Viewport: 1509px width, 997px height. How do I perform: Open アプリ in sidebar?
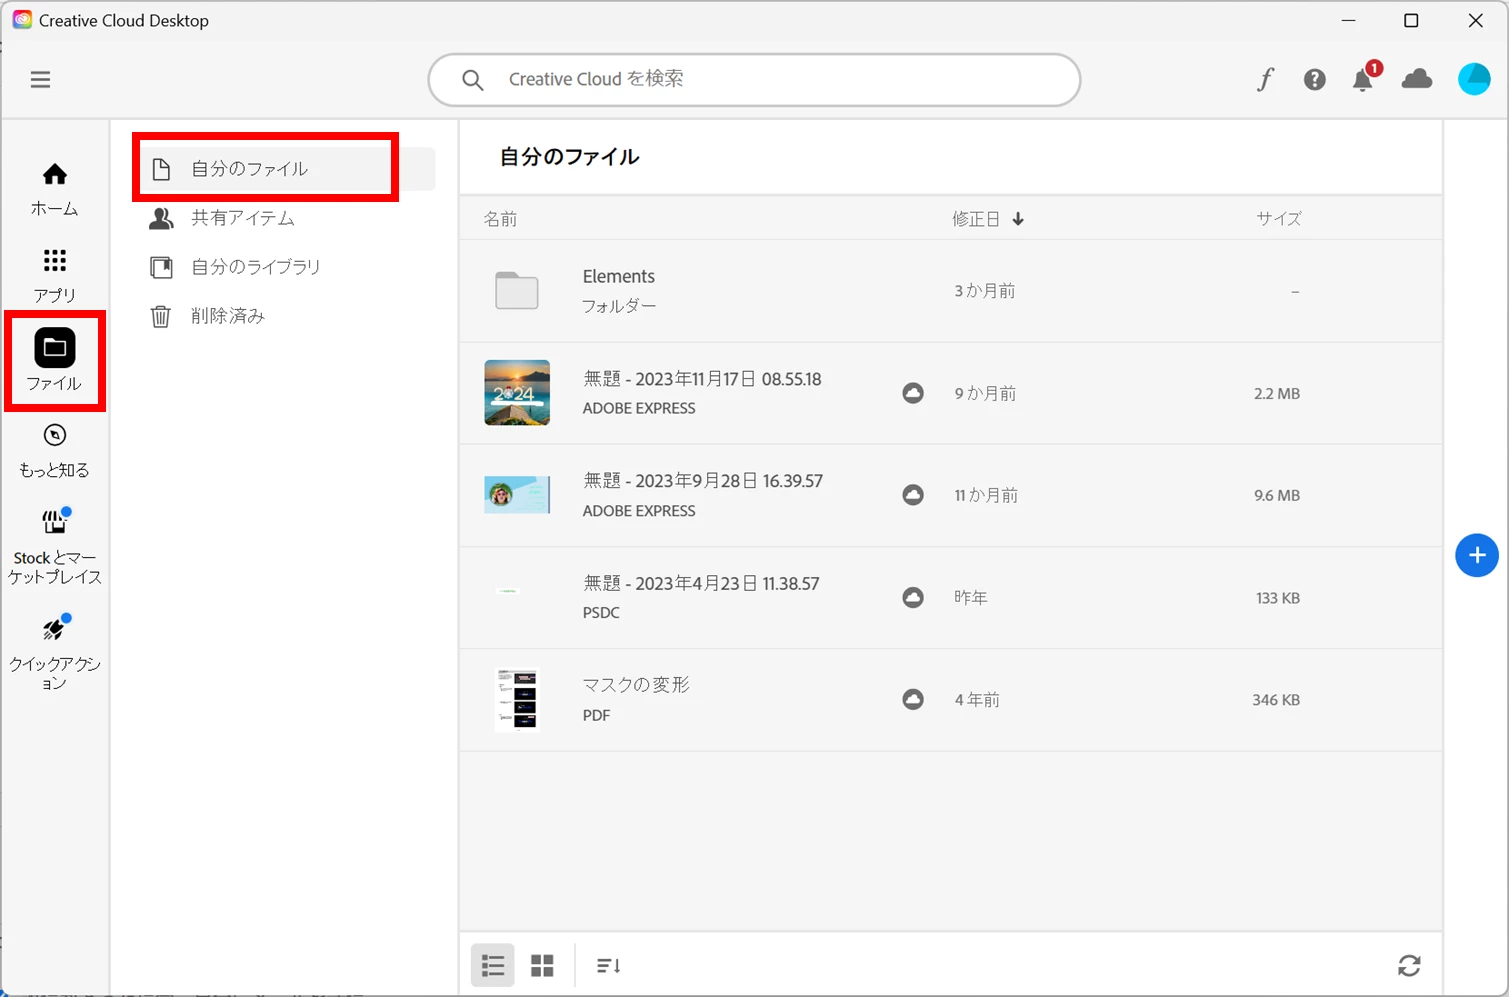coord(54,276)
